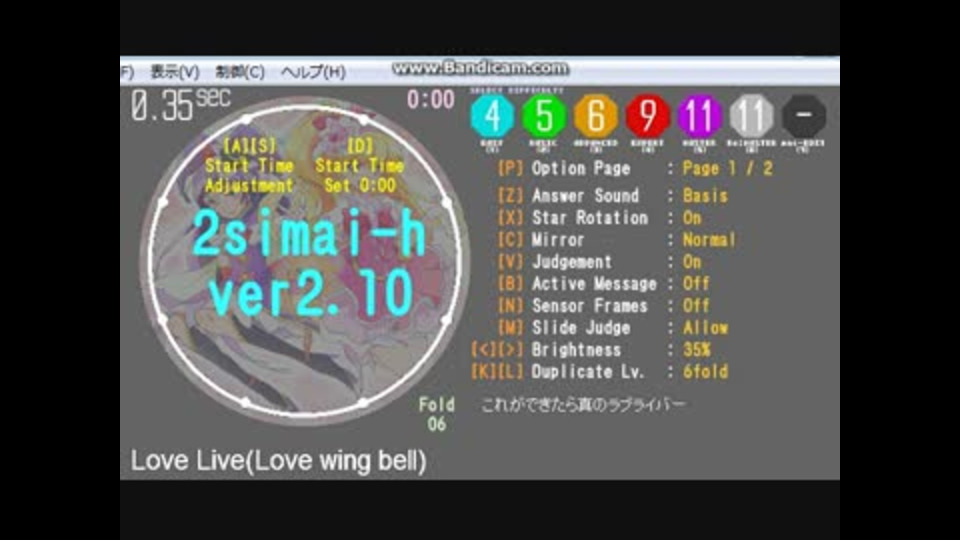Click song title Love Live(Love wing bell)

coord(279,460)
